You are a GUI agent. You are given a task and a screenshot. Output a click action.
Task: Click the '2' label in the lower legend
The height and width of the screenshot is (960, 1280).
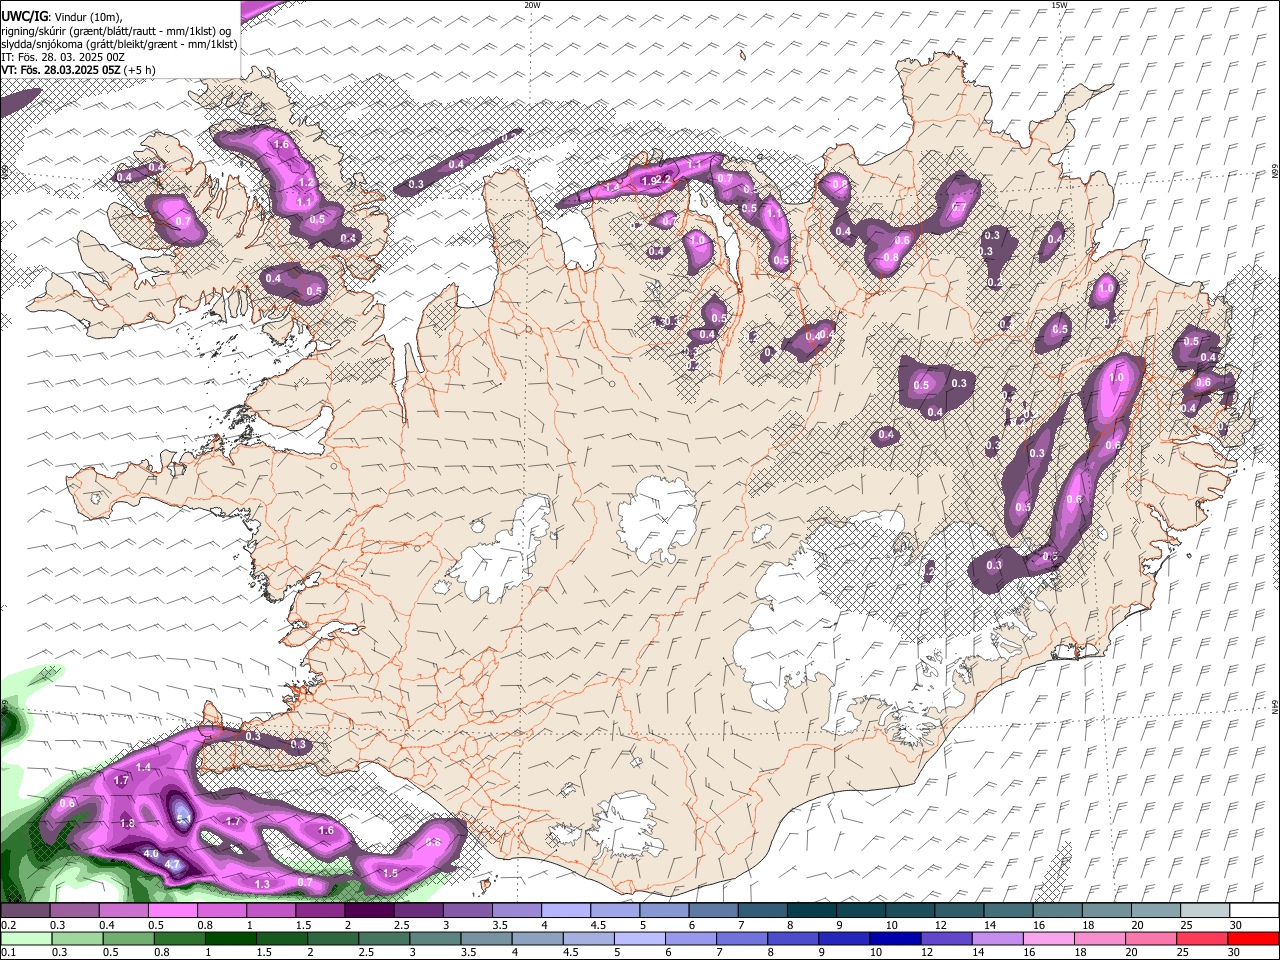(311, 953)
